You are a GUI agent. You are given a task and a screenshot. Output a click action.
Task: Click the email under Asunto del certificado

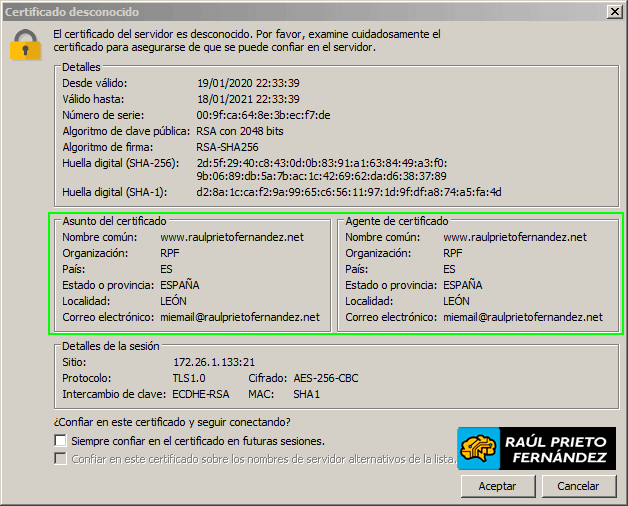click(239, 317)
